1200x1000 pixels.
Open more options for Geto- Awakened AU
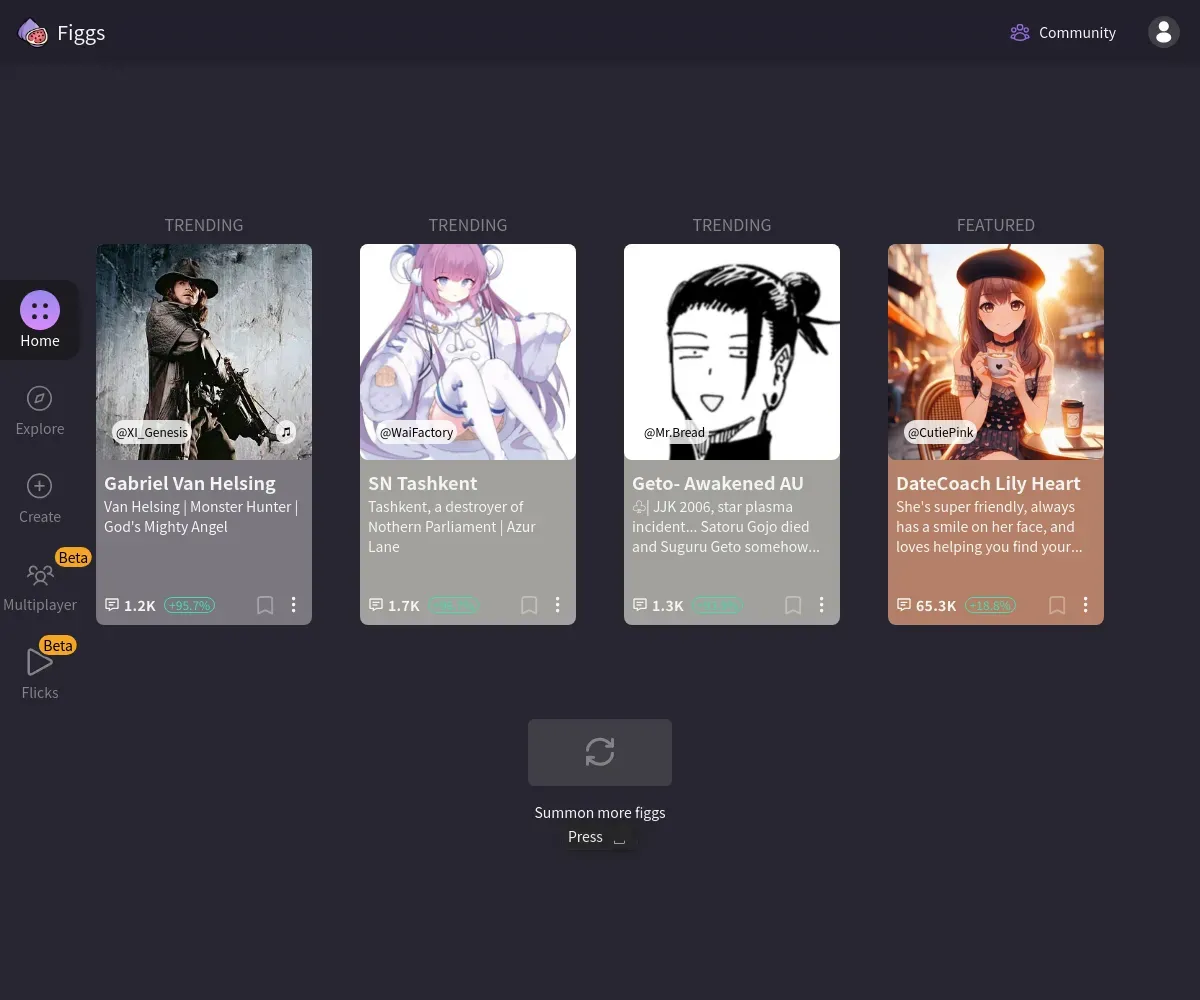(x=822, y=605)
